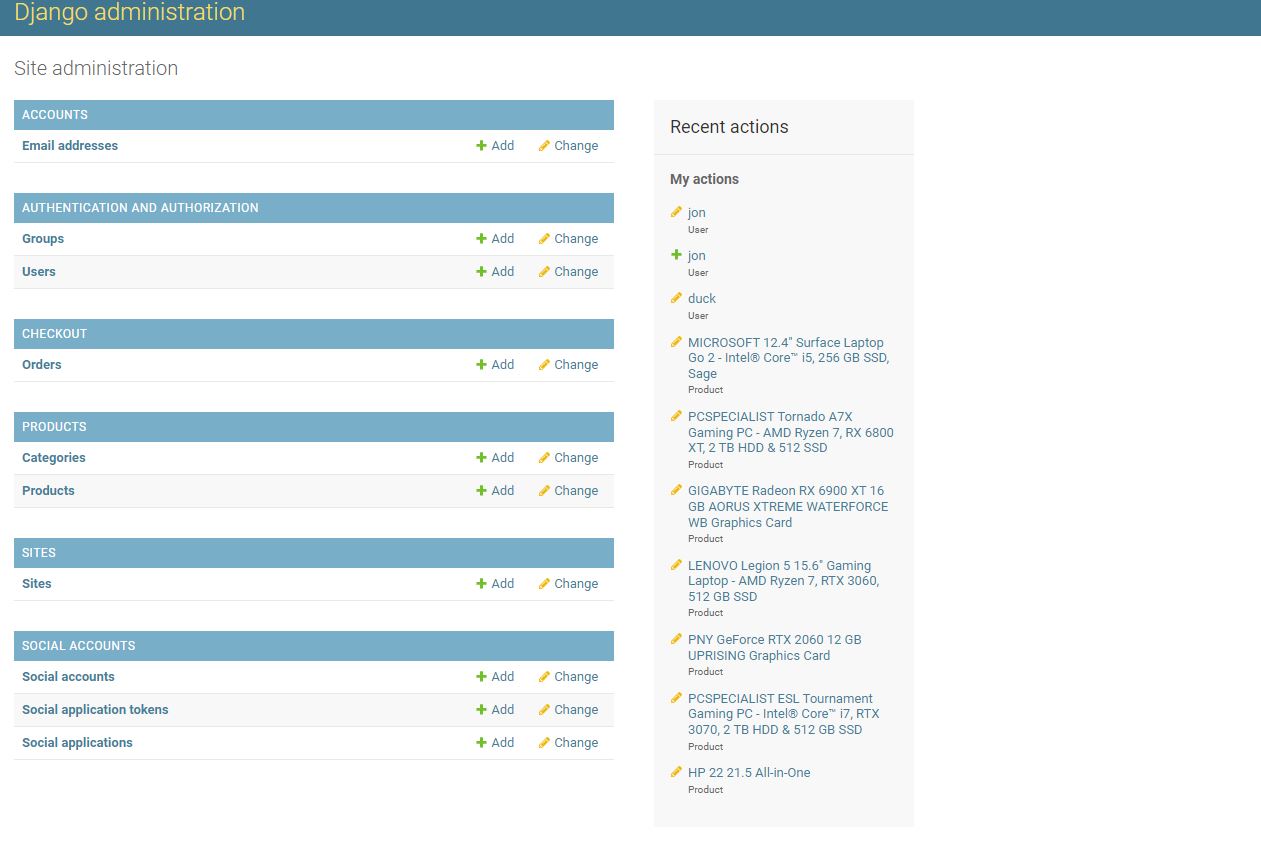The width and height of the screenshot is (1261, 845).
Task: Click the pencil icon for Social application tokens
Action: click(x=544, y=710)
